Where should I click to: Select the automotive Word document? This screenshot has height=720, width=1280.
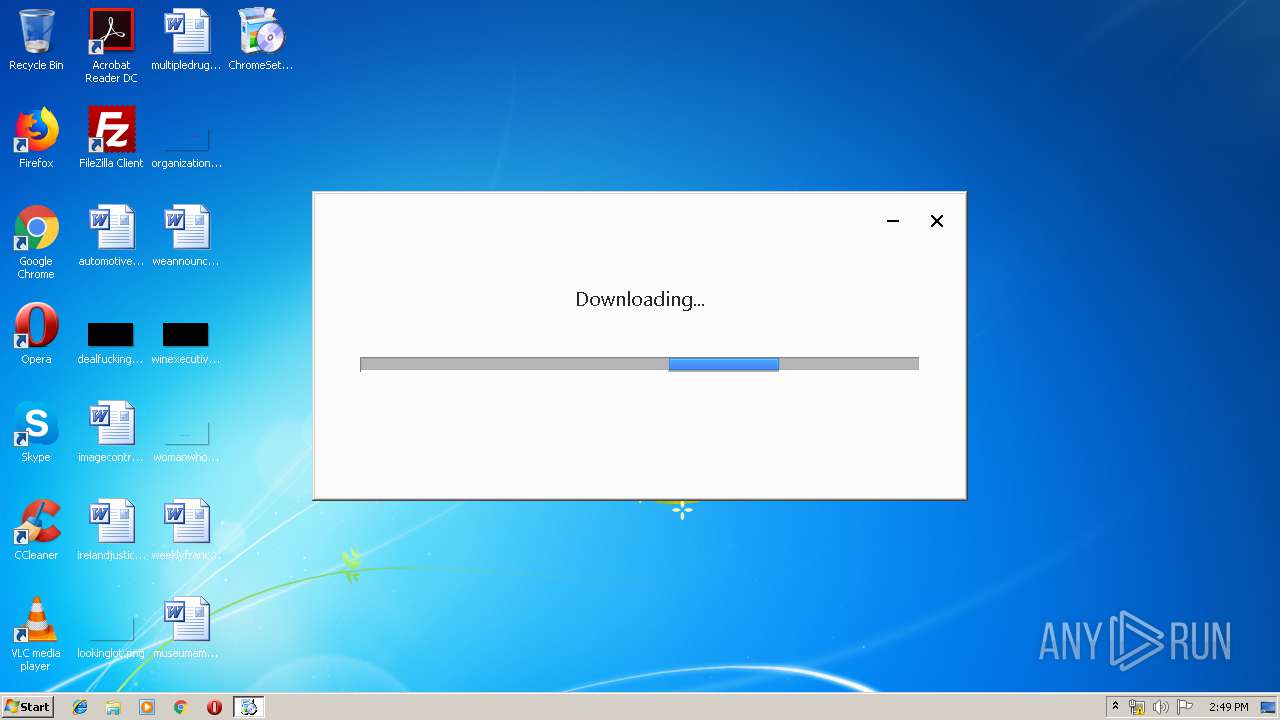click(111, 236)
